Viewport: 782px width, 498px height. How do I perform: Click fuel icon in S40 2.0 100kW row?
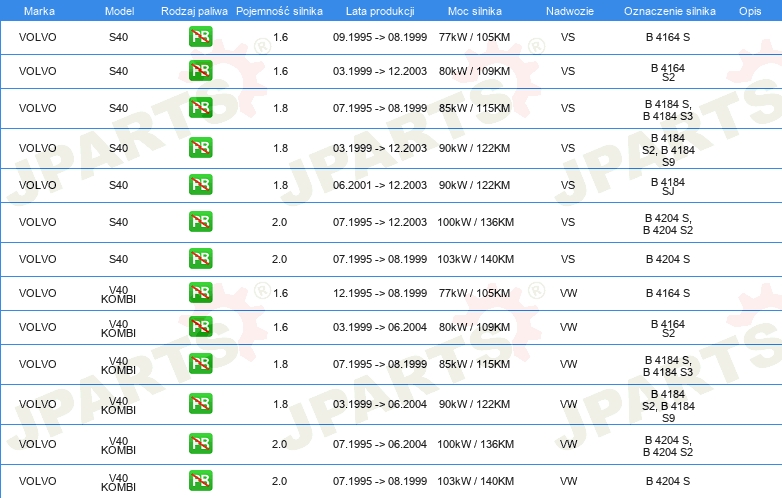click(200, 222)
